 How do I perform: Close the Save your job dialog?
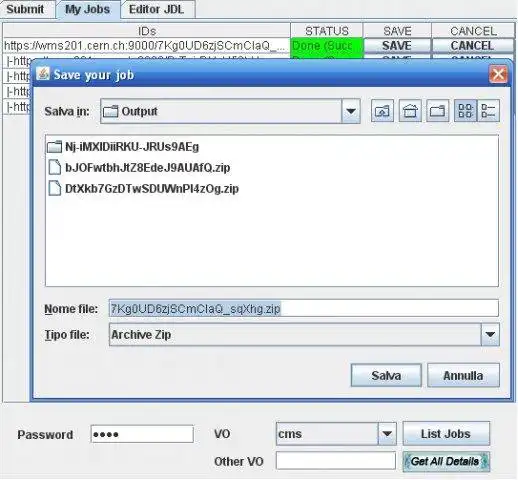498,74
